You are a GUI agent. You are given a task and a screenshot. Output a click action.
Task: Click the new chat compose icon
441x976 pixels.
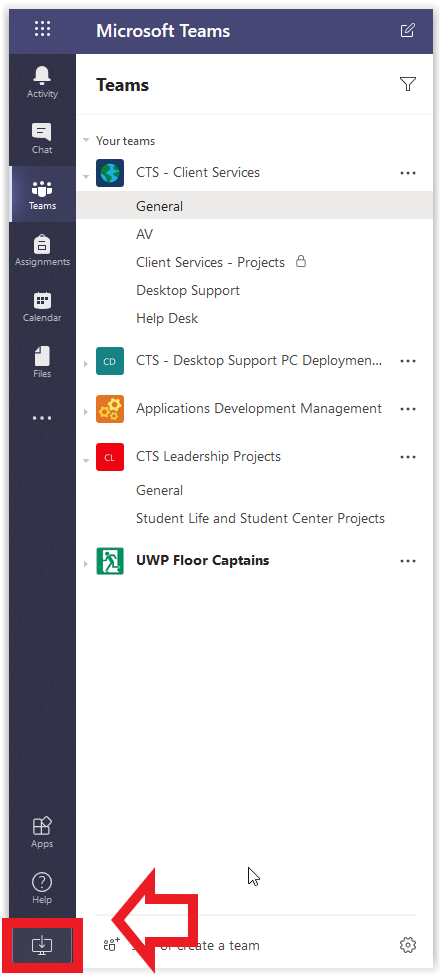click(x=407, y=30)
